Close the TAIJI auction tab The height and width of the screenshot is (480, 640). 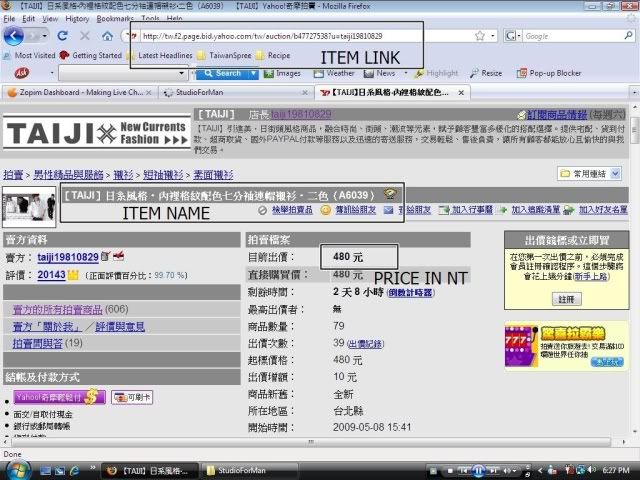(461, 93)
